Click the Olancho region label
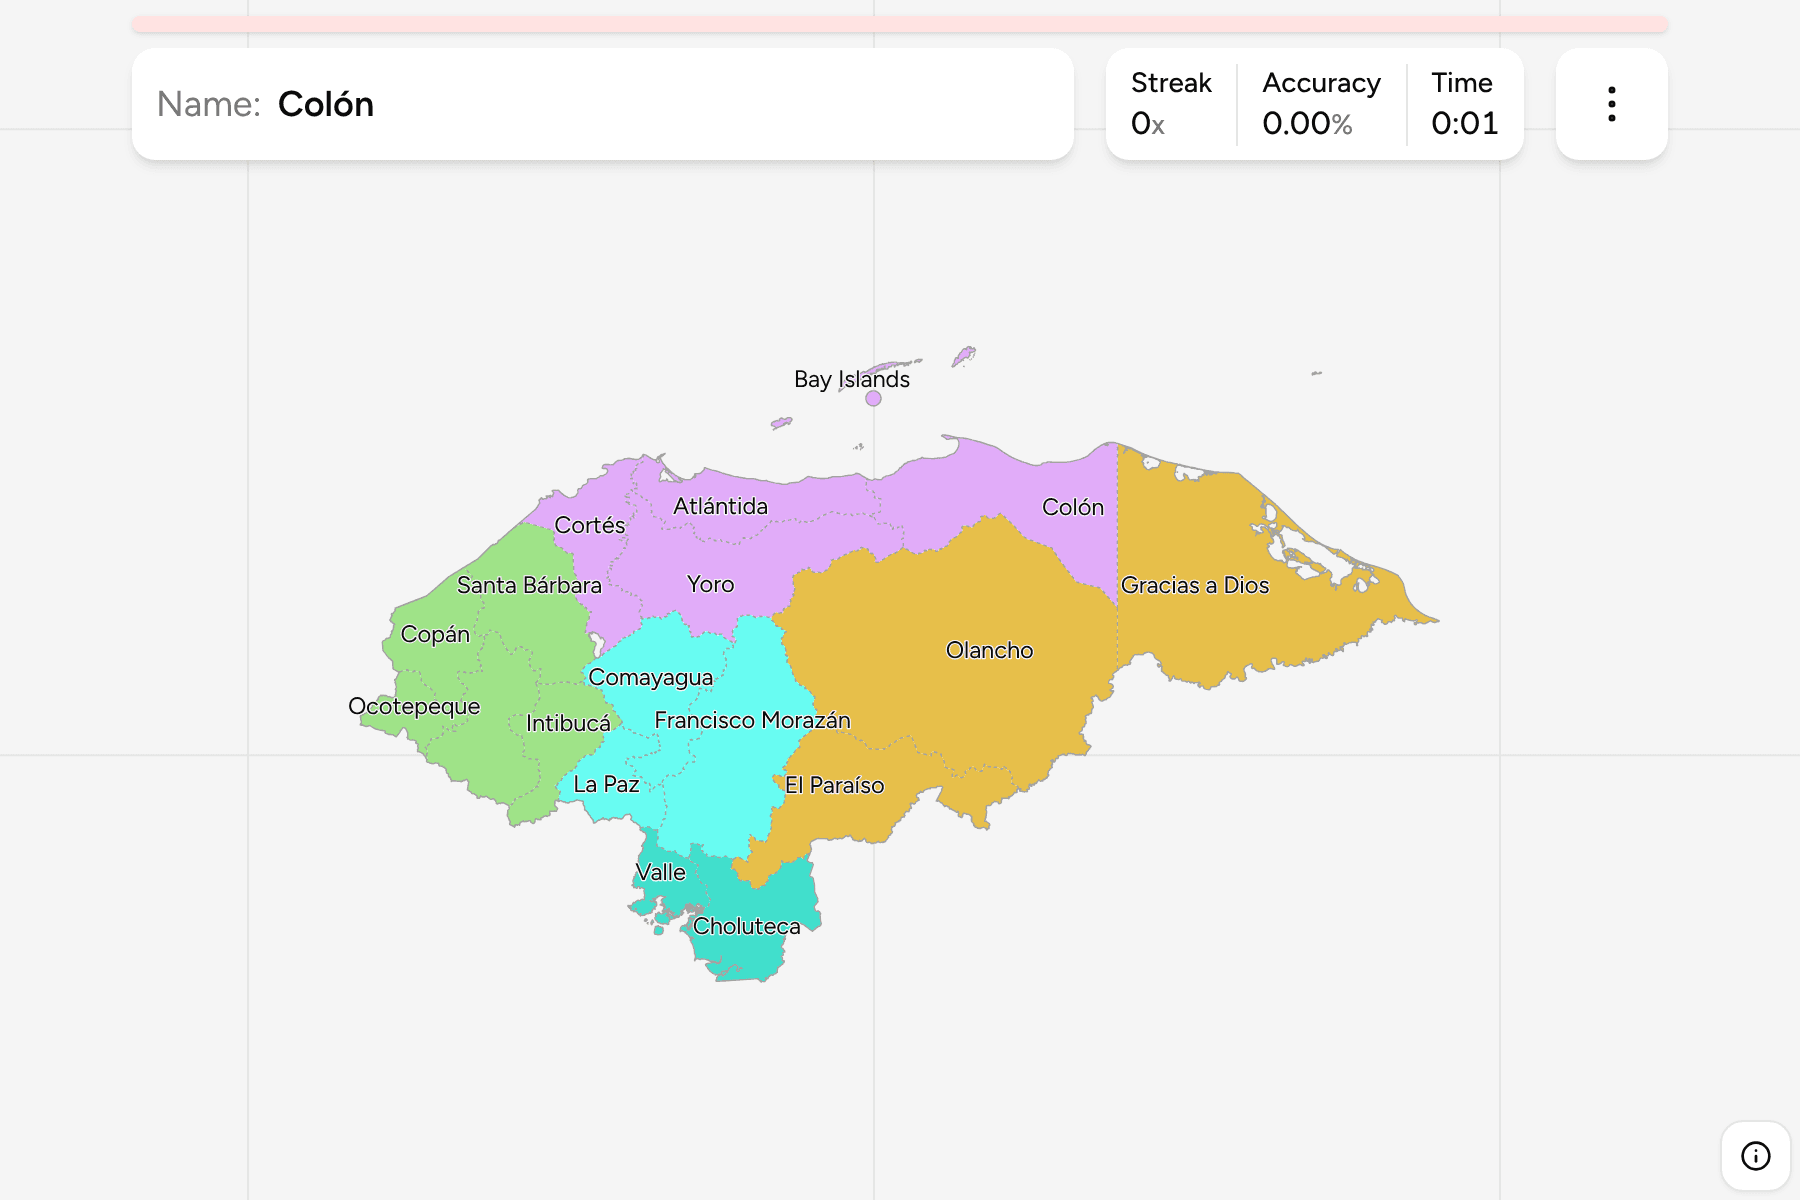 [x=990, y=650]
